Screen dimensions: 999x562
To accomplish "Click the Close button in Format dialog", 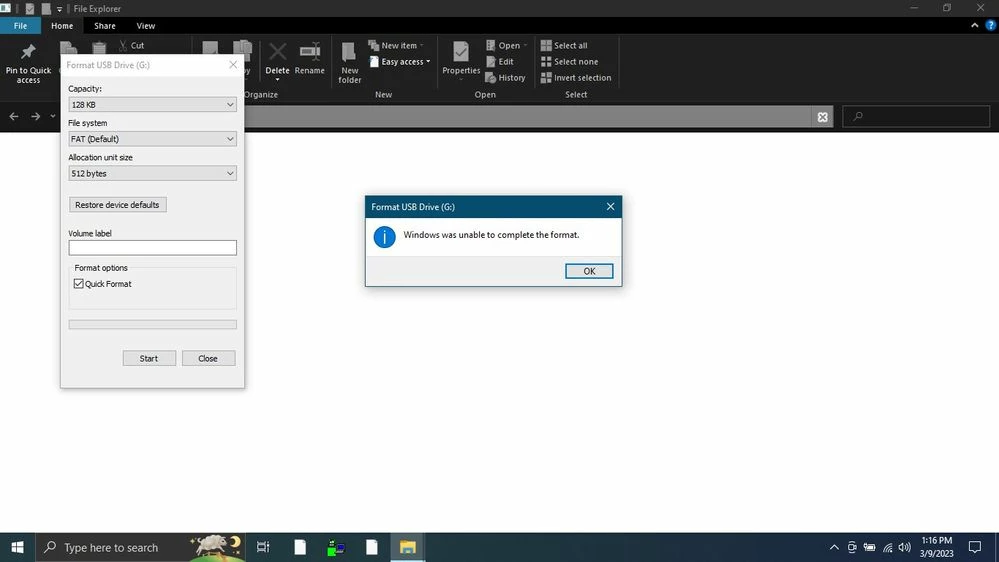I will [x=208, y=358].
